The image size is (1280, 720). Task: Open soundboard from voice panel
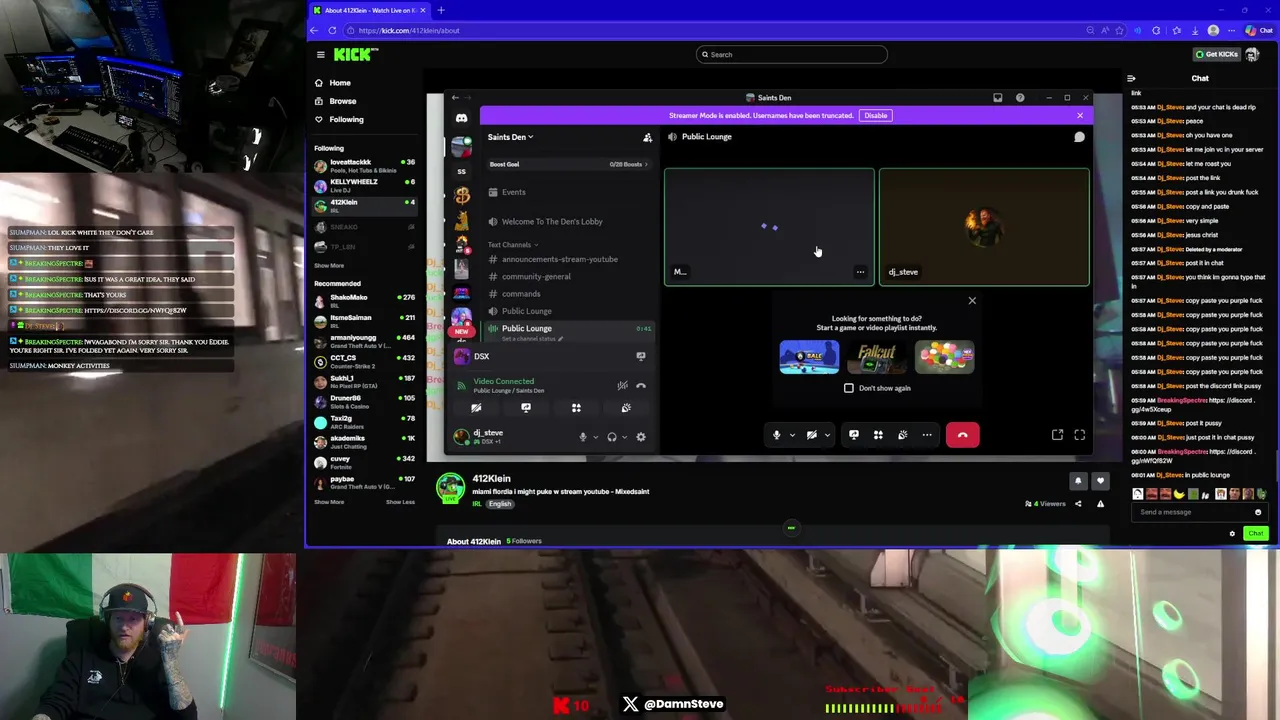tap(626, 408)
